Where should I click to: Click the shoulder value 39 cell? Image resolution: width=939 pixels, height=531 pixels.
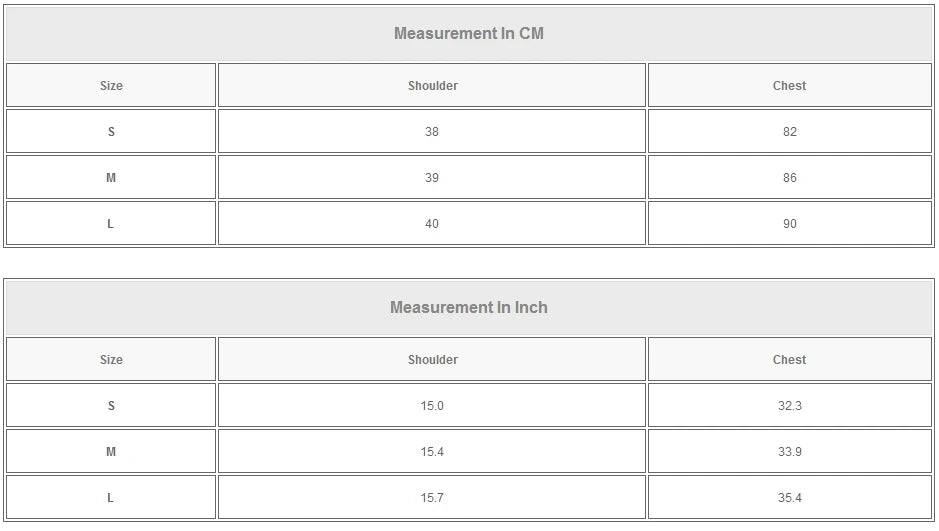432,178
